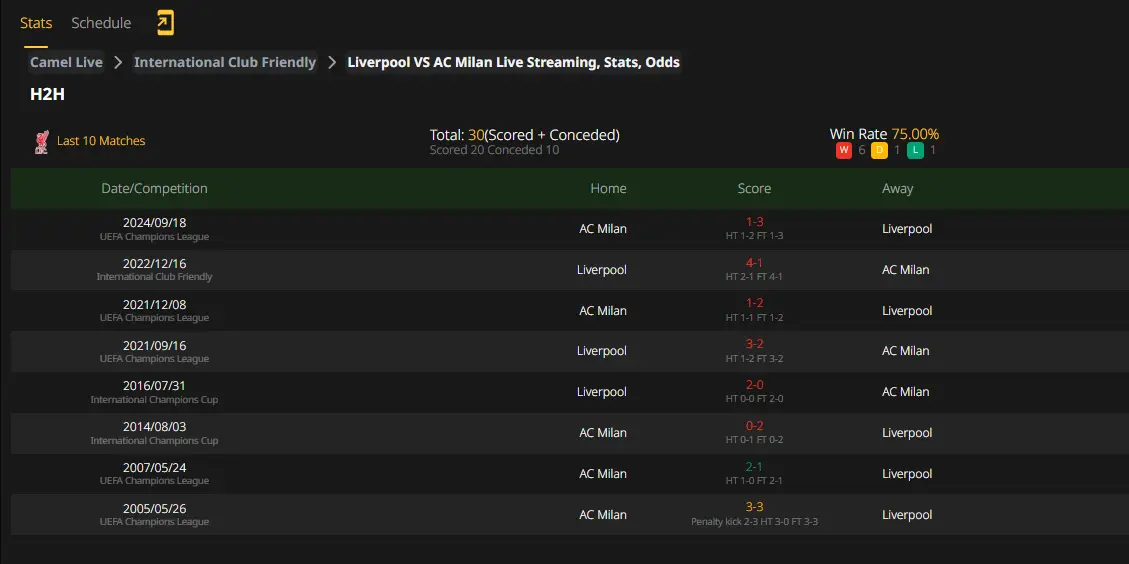1129x564 pixels.
Task: Click Total: 30(Scored + Conceded) text
Action: coord(524,135)
